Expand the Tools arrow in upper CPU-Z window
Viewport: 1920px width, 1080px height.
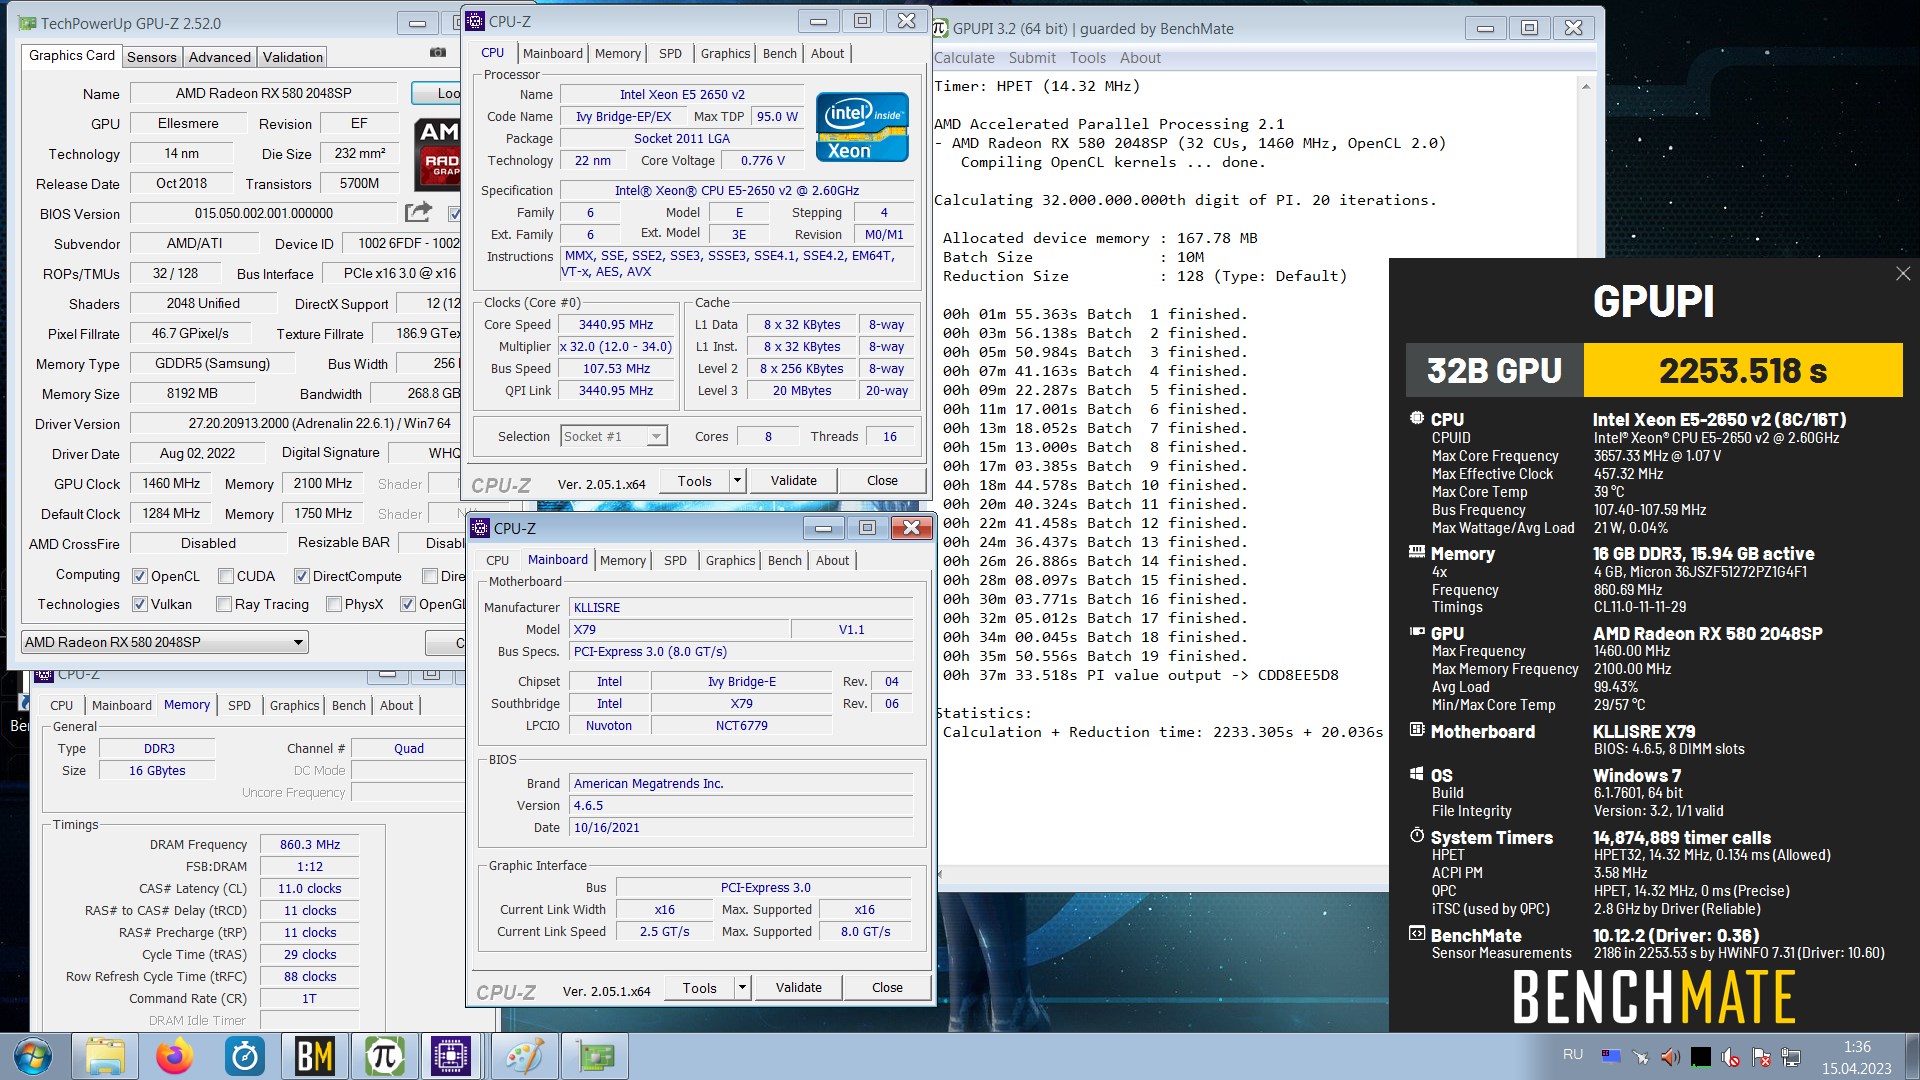(737, 481)
